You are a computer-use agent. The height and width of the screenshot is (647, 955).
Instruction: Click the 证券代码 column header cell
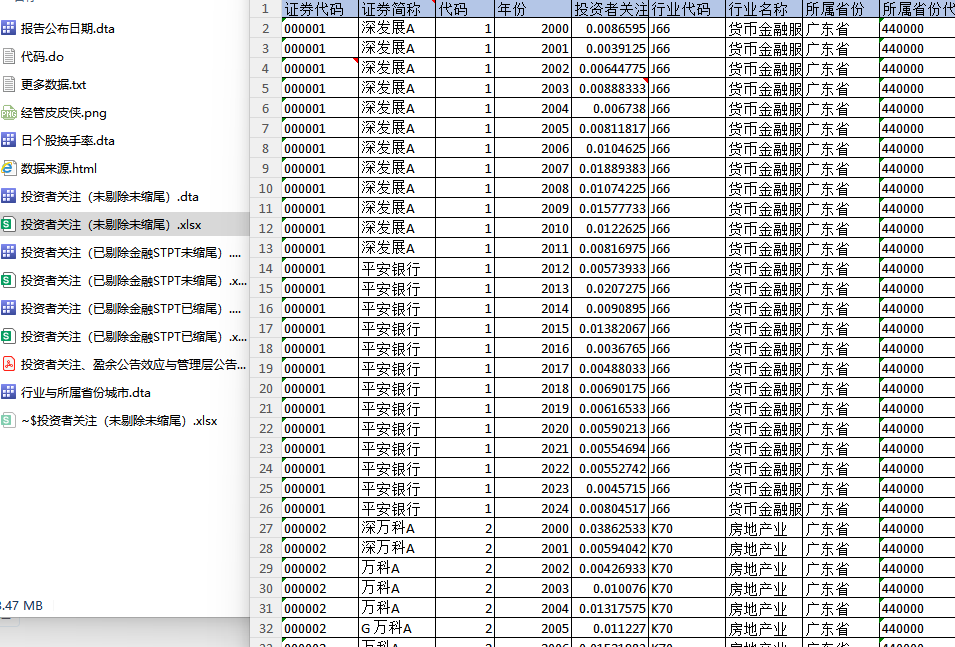click(x=318, y=9)
